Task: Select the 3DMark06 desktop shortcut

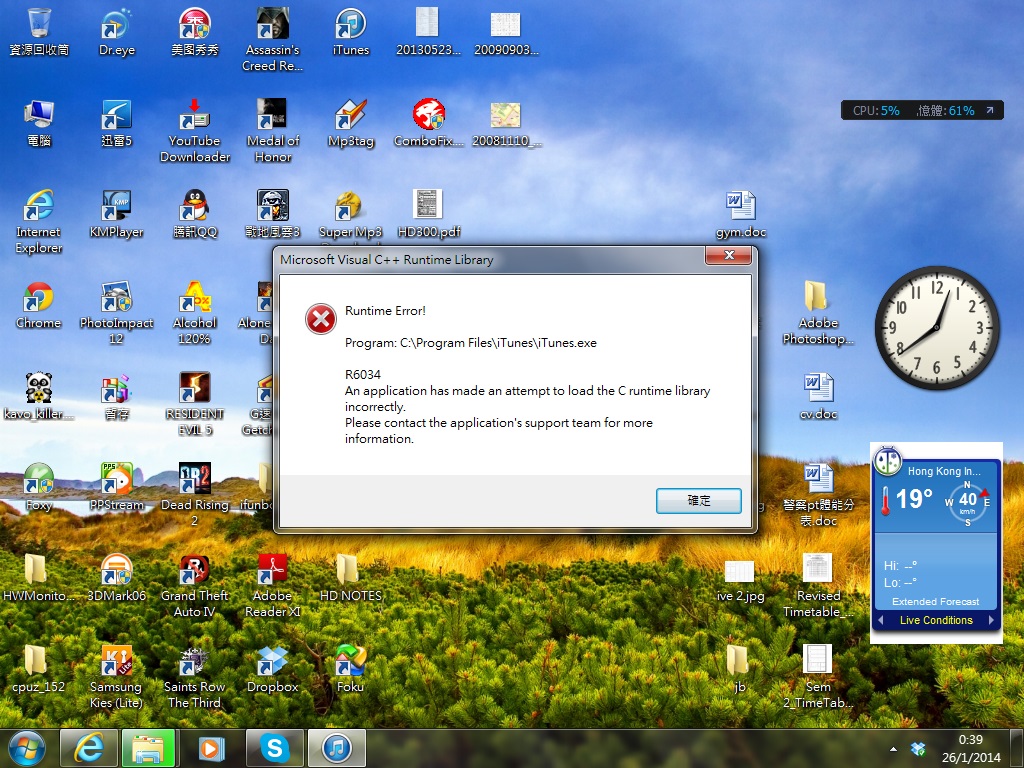Action: point(116,577)
